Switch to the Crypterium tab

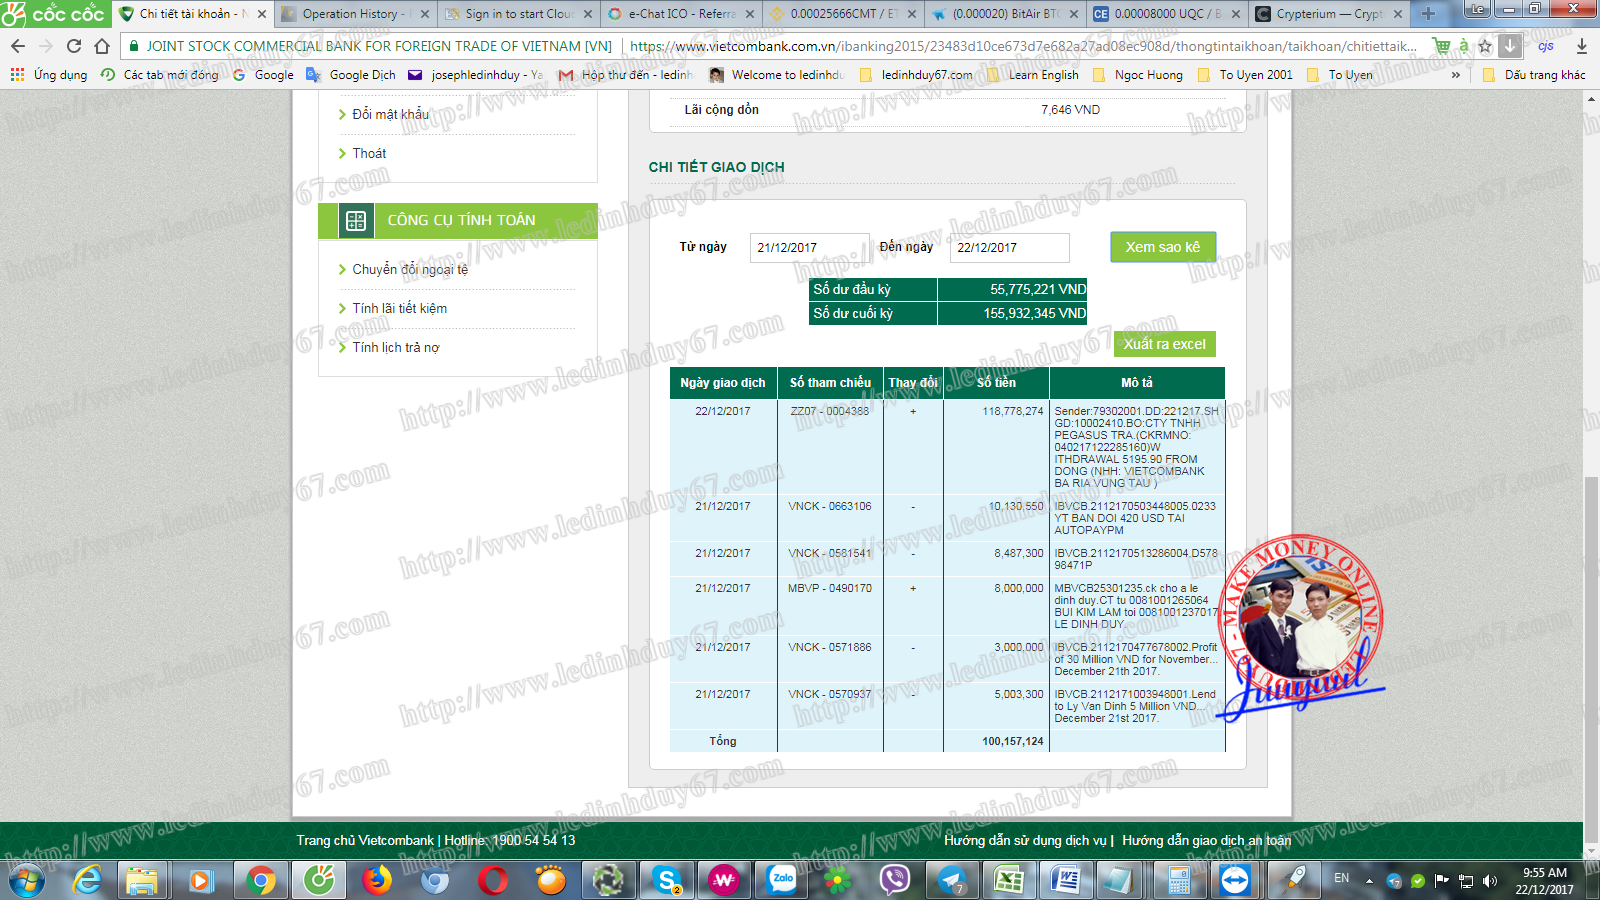1330,14
